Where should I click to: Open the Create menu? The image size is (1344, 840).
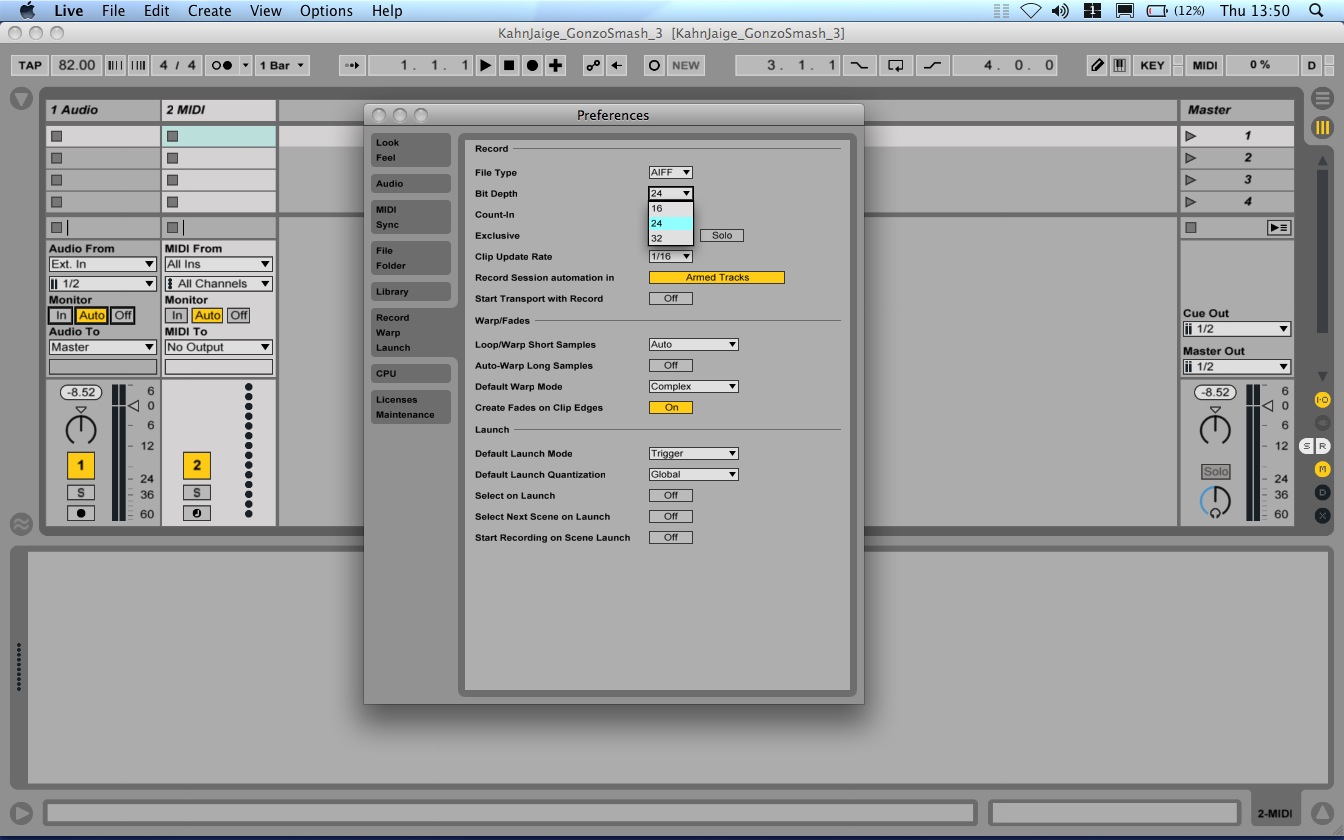209,11
